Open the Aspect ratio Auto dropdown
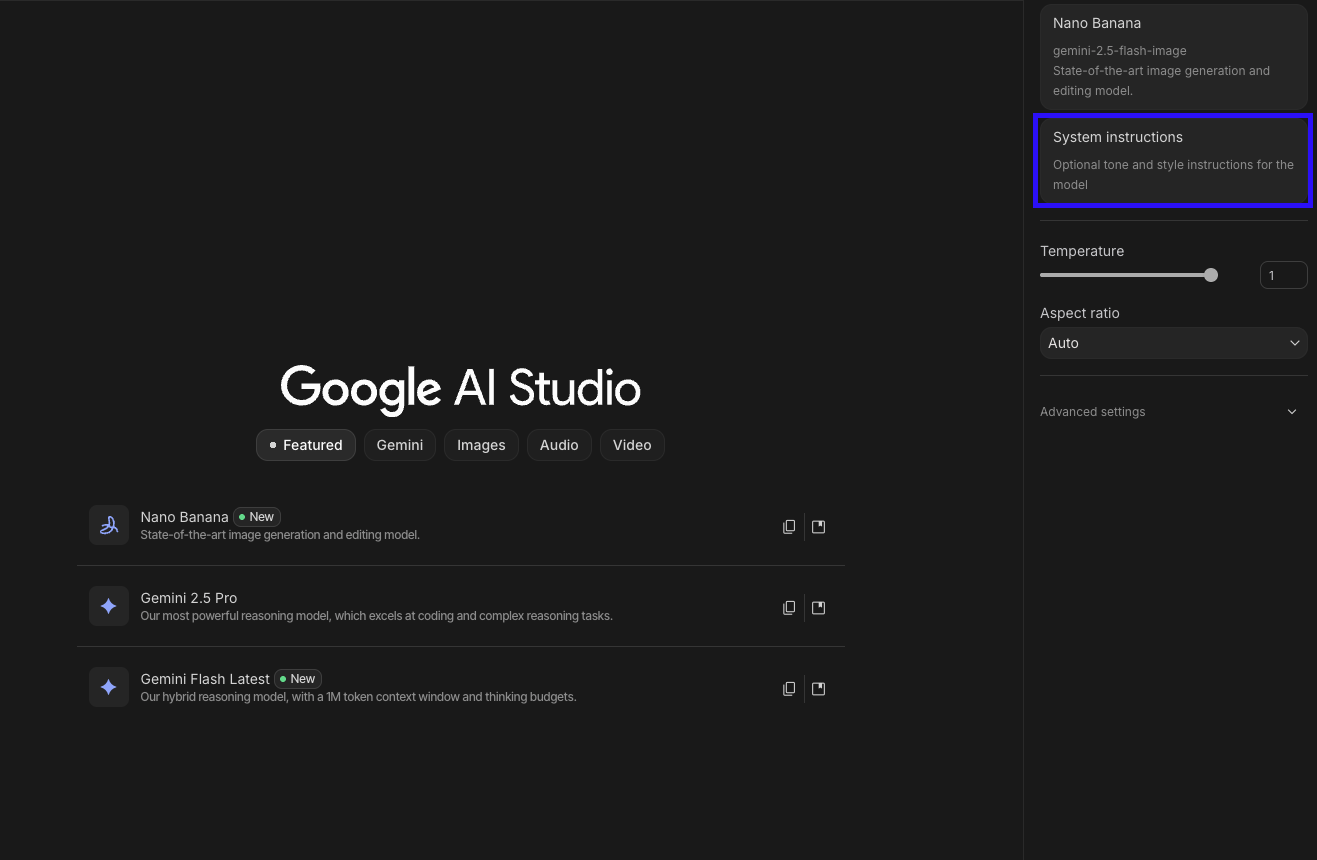The image size is (1317, 860). pyautogui.click(x=1174, y=343)
